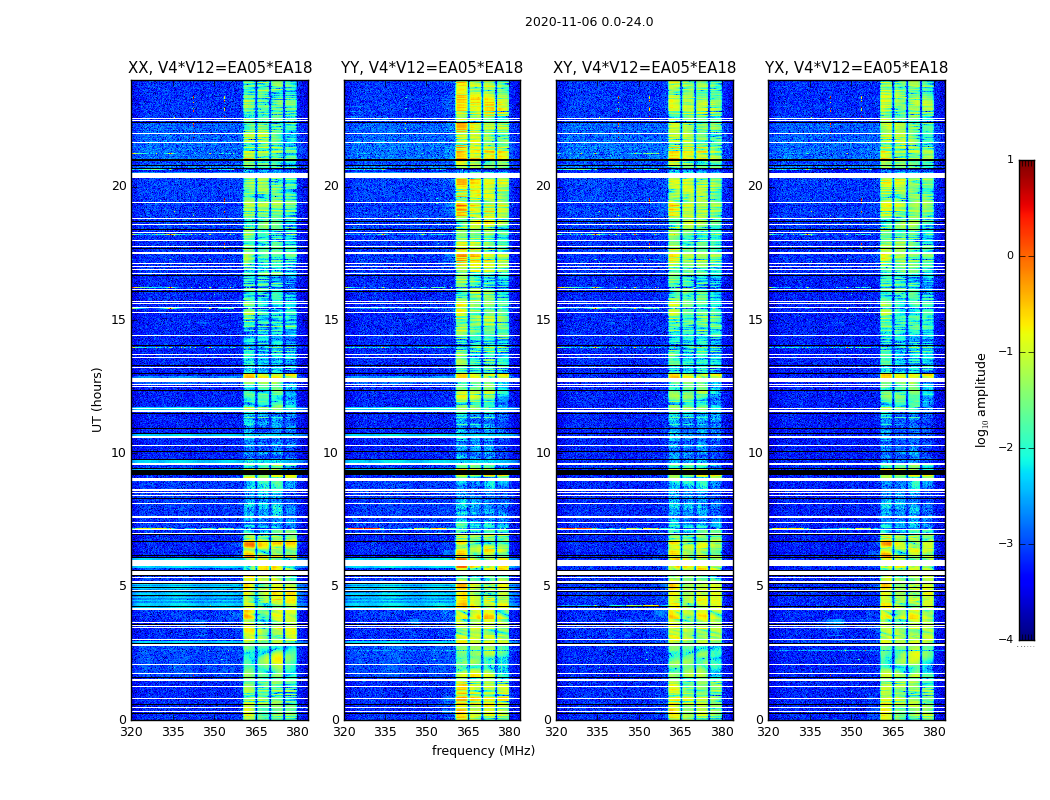The height and width of the screenshot is (800, 1050).
Task: Click the colorbar at the 0 tick
Action: pos(1027,256)
